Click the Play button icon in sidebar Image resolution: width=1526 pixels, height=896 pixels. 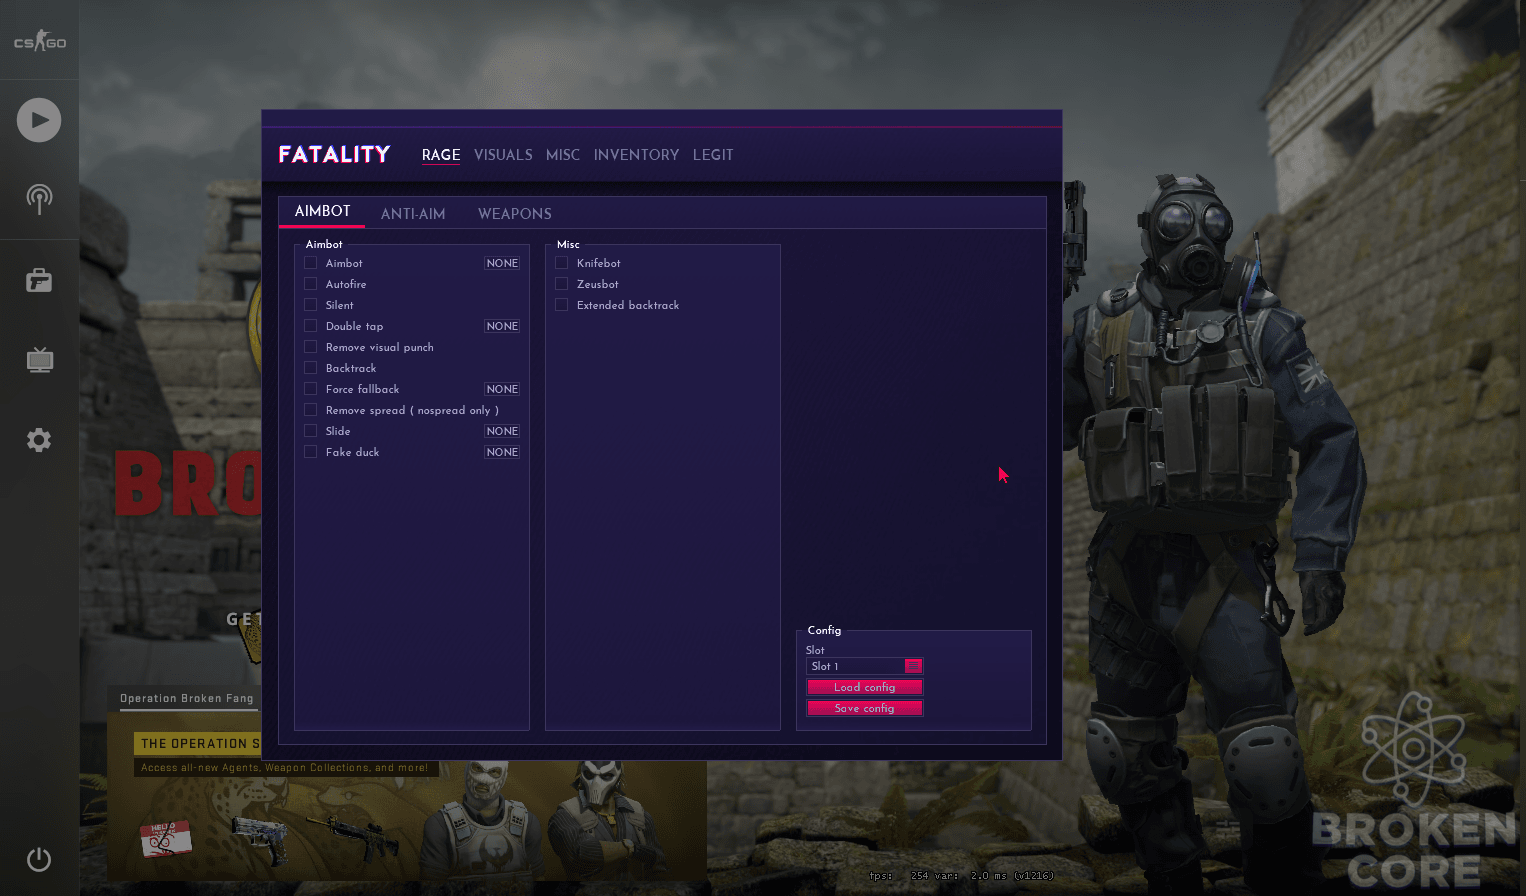[x=39, y=120]
